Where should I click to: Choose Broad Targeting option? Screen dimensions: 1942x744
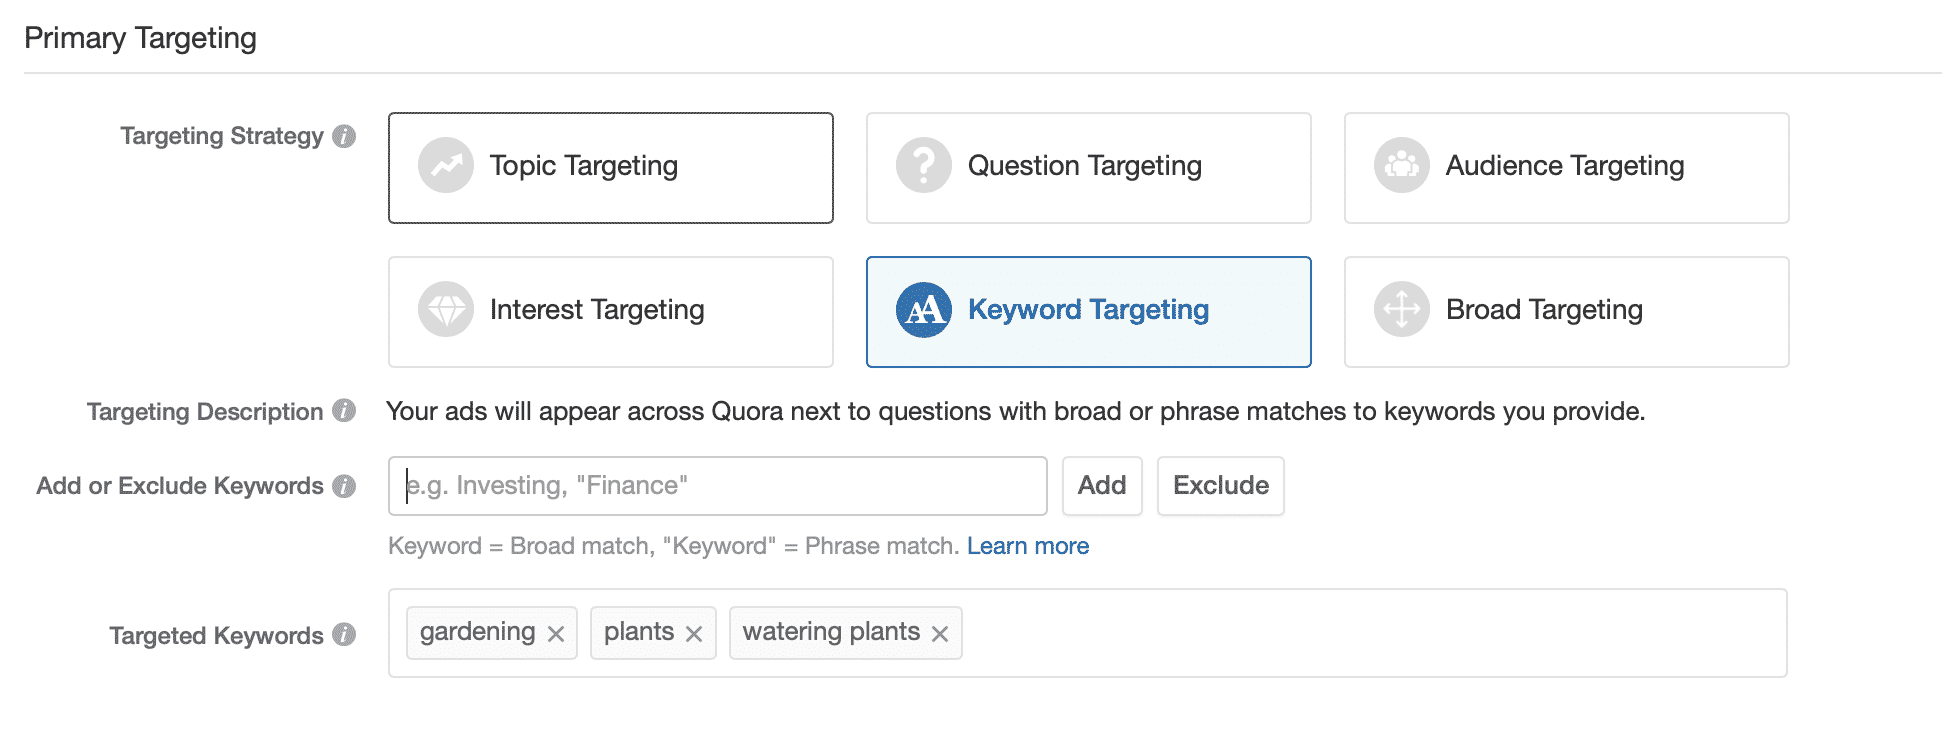pos(1567,312)
